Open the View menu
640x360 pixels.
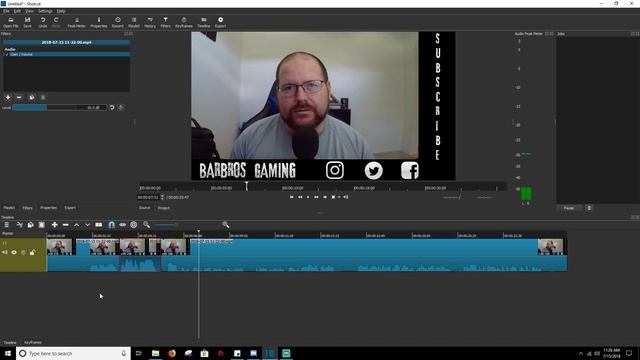coord(29,11)
